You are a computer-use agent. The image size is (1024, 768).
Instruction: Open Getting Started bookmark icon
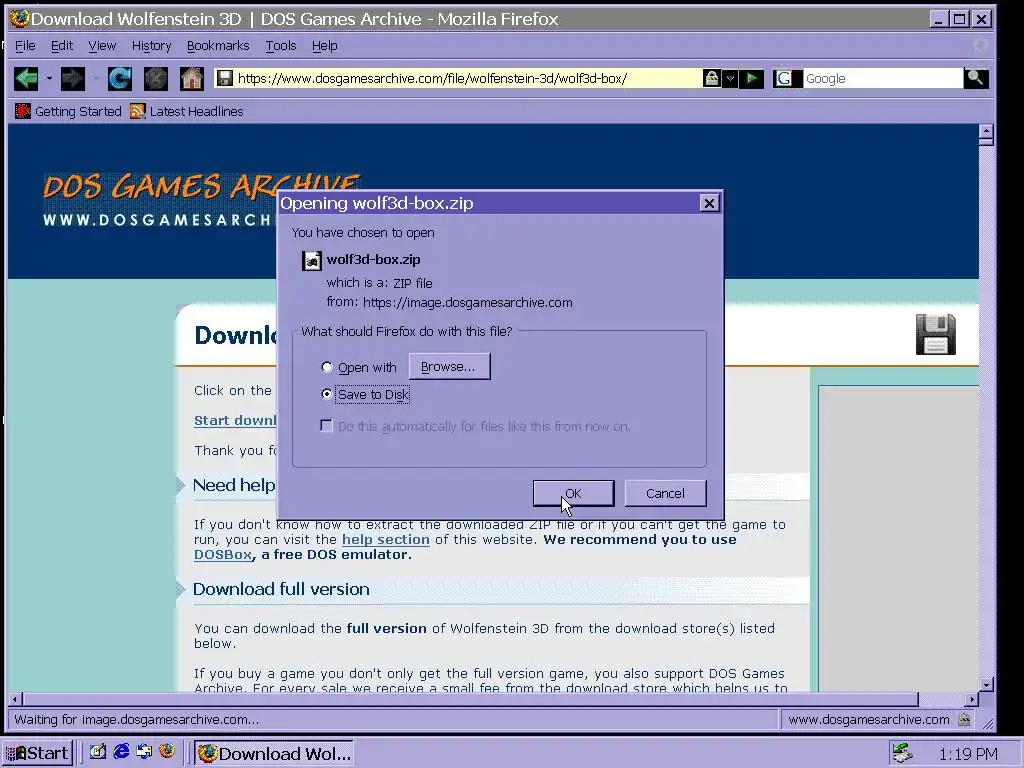point(23,112)
